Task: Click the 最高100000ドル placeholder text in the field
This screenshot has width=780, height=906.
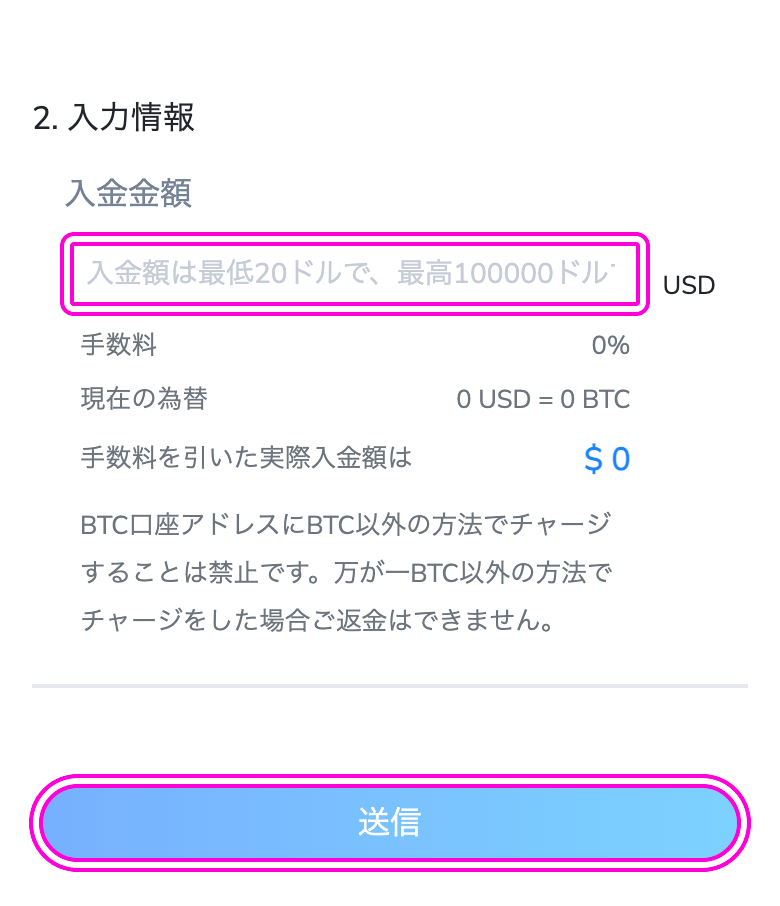Action: [x=504, y=273]
